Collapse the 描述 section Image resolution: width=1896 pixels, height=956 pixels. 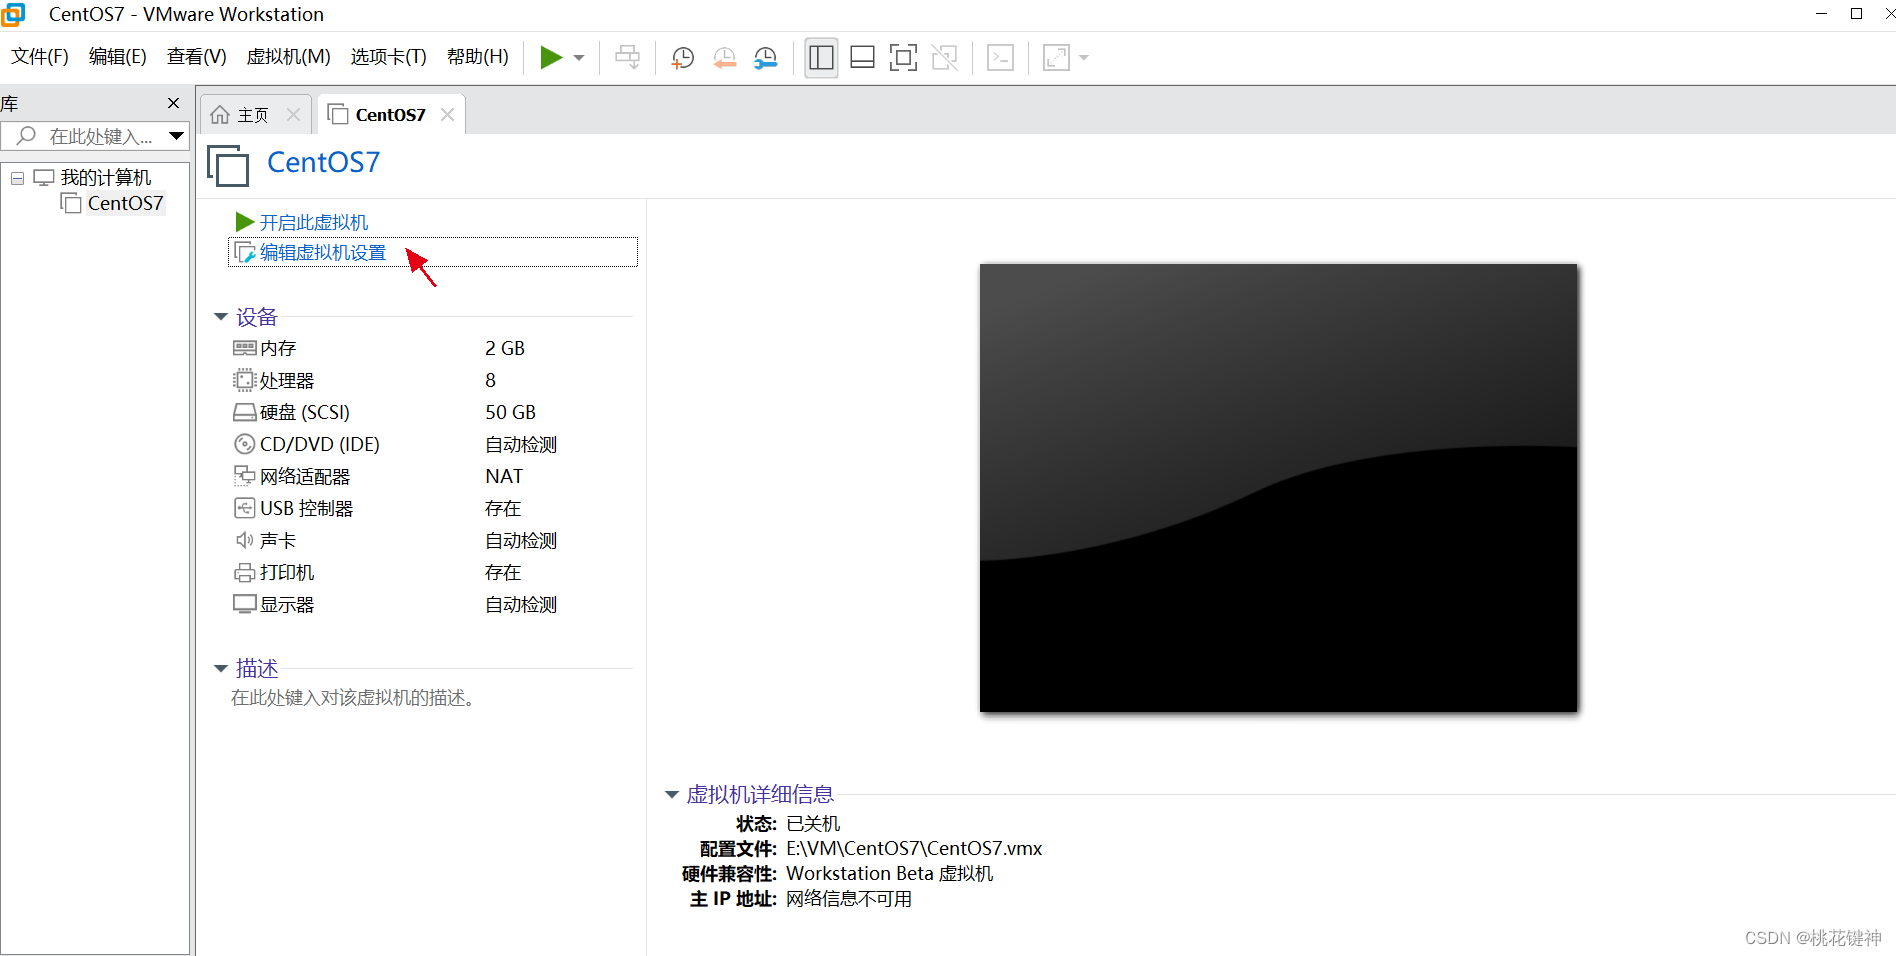221,668
